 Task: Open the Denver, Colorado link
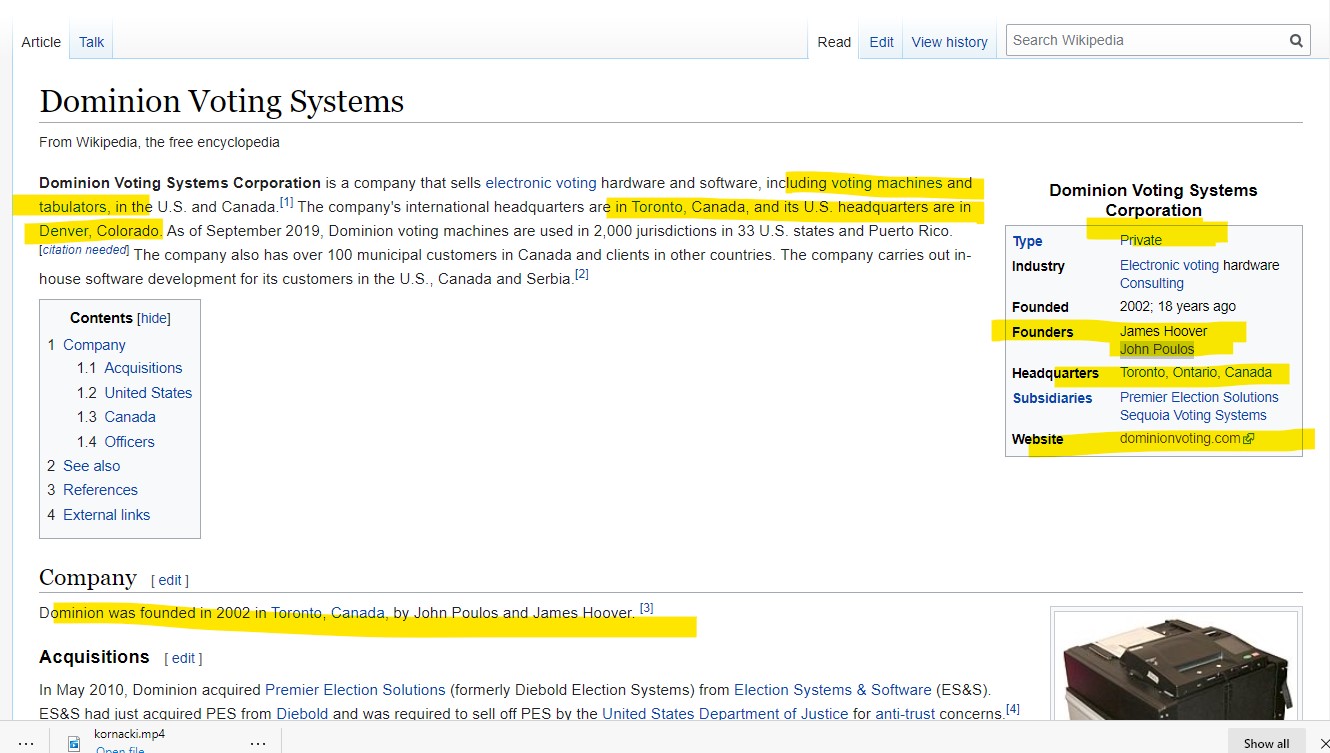point(99,231)
